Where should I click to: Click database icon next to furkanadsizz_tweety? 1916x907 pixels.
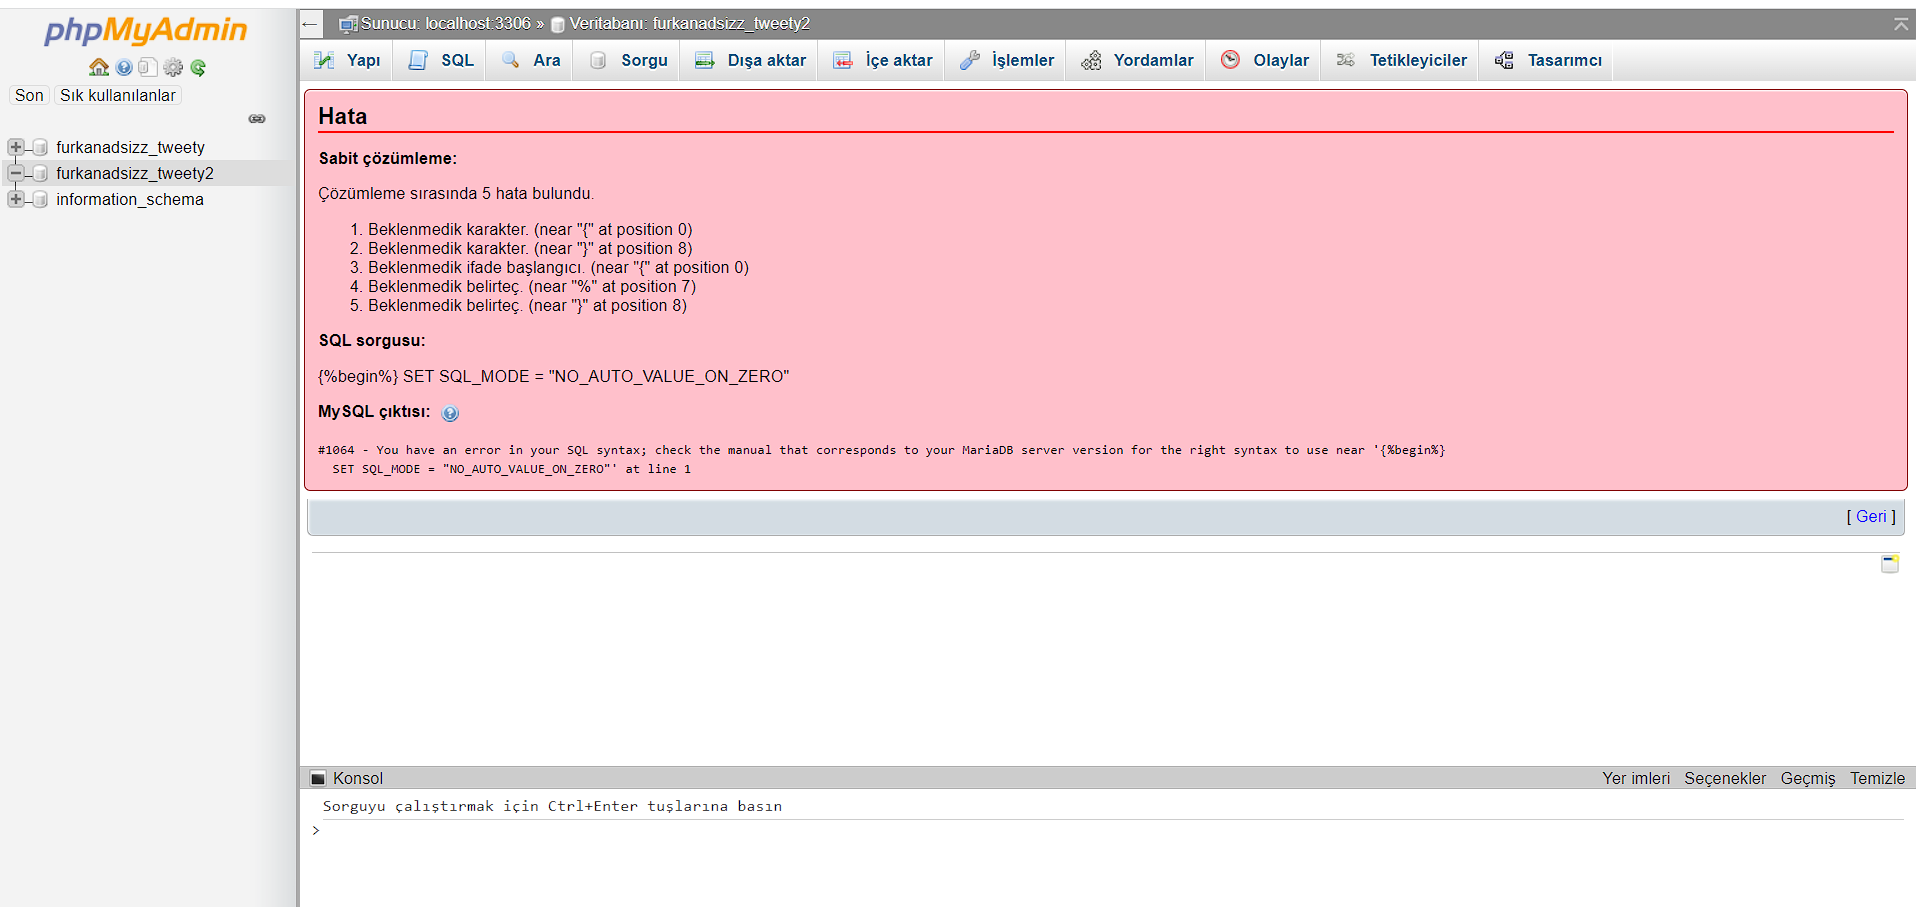[40, 147]
